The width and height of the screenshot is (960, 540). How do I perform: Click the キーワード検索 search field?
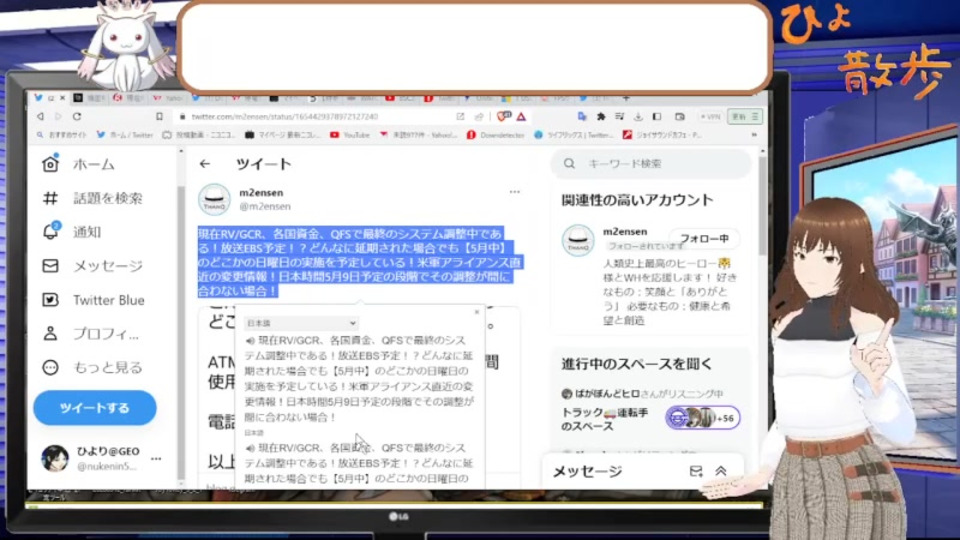(651, 164)
